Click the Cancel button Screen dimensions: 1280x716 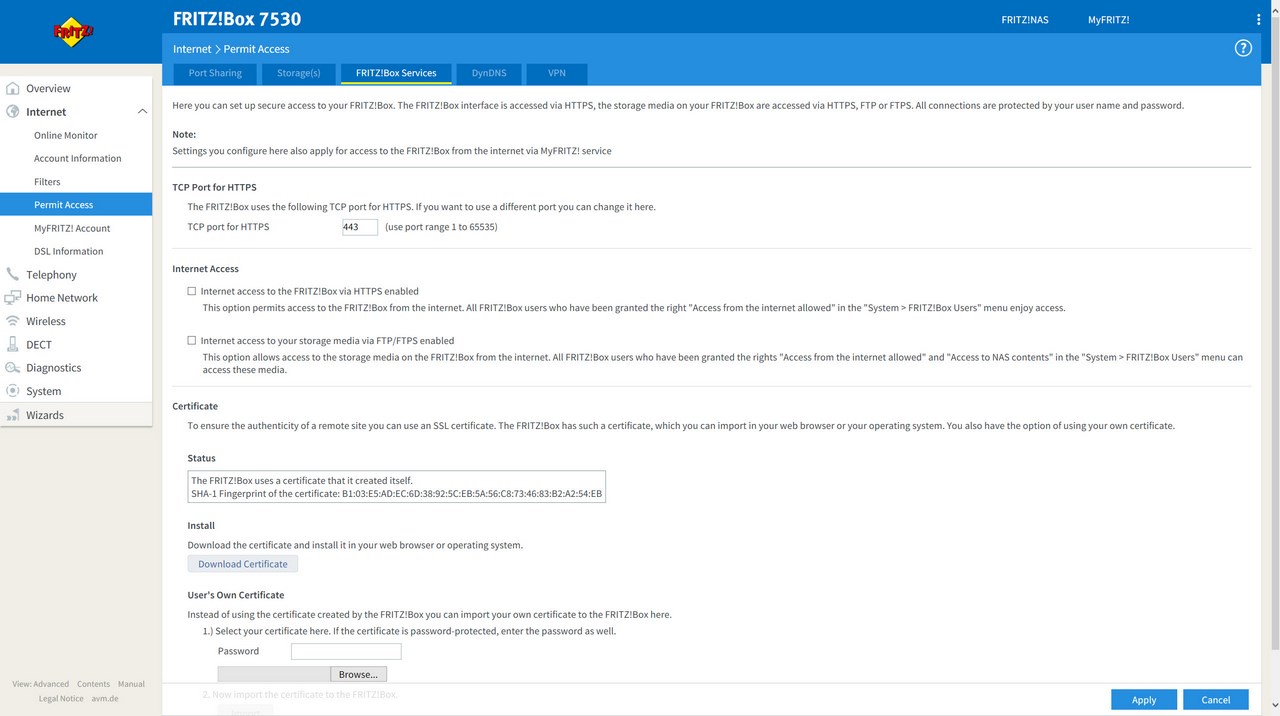[1216, 700]
